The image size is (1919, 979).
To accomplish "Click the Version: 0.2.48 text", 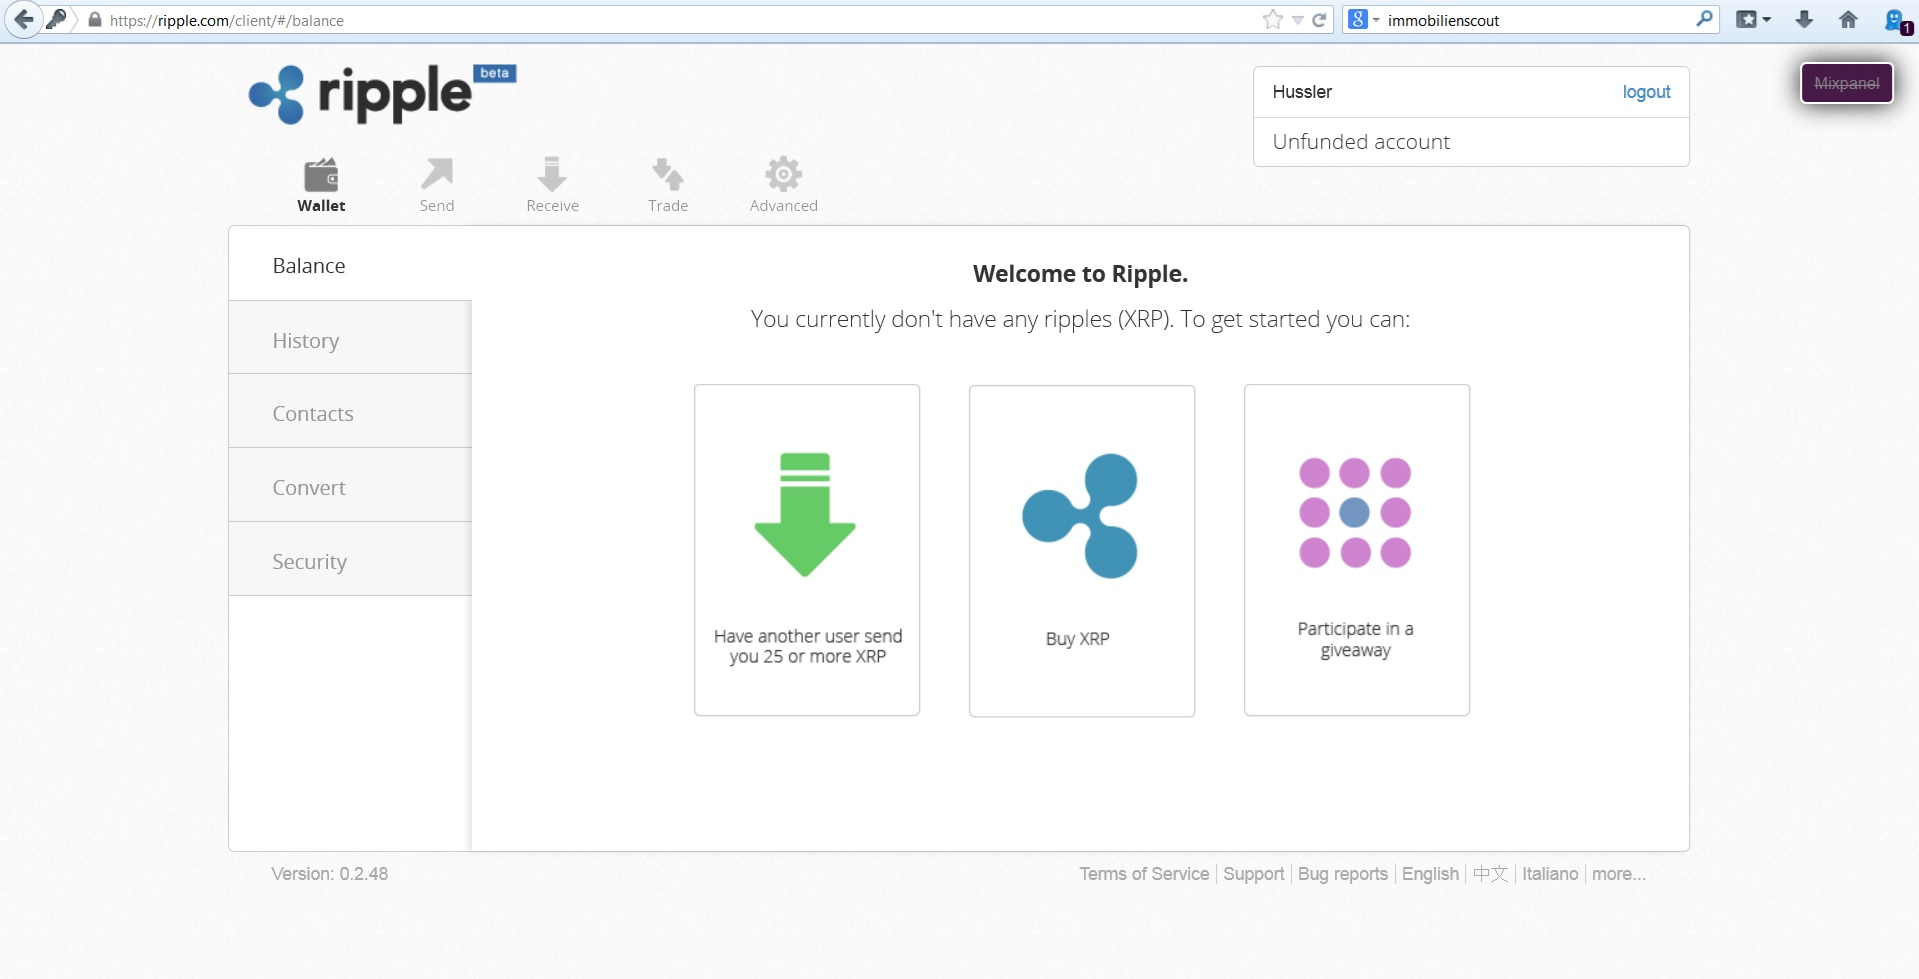I will 329,874.
